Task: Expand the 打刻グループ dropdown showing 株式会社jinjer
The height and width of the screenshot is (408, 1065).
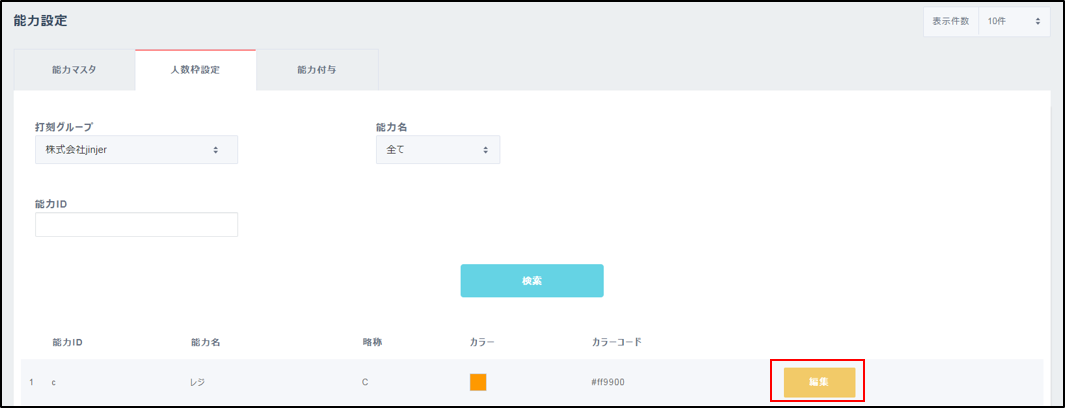Action: click(x=136, y=150)
